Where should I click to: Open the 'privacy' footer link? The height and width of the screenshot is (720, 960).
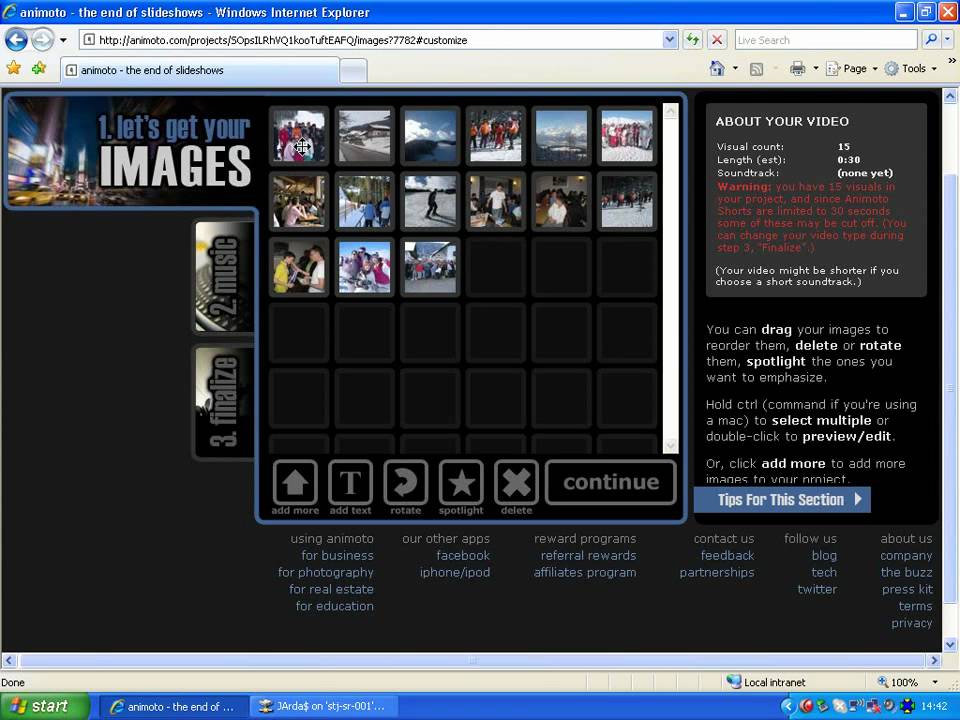pyautogui.click(x=912, y=623)
